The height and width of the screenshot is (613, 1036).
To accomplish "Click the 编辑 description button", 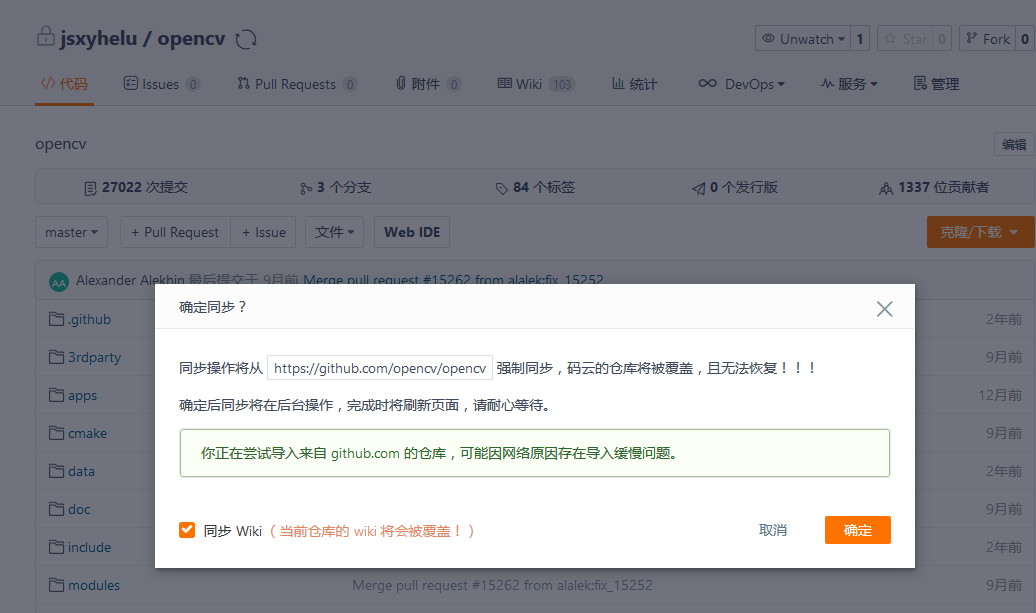I will click(x=1014, y=145).
